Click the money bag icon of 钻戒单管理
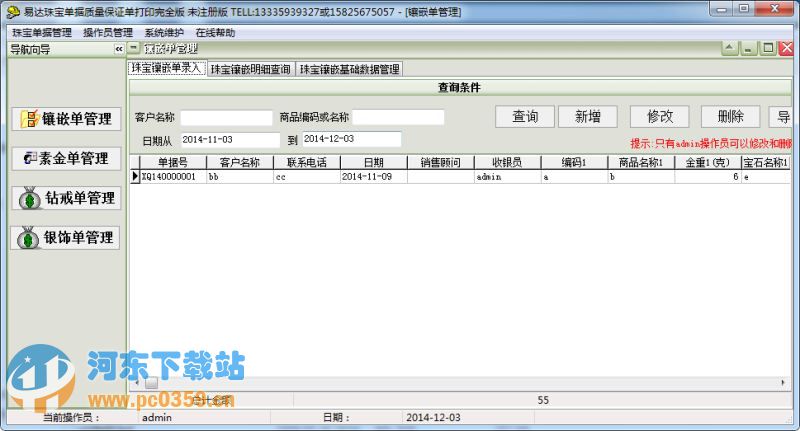Screen dimensions: 800x431 pyautogui.click(x=30, y=198)
